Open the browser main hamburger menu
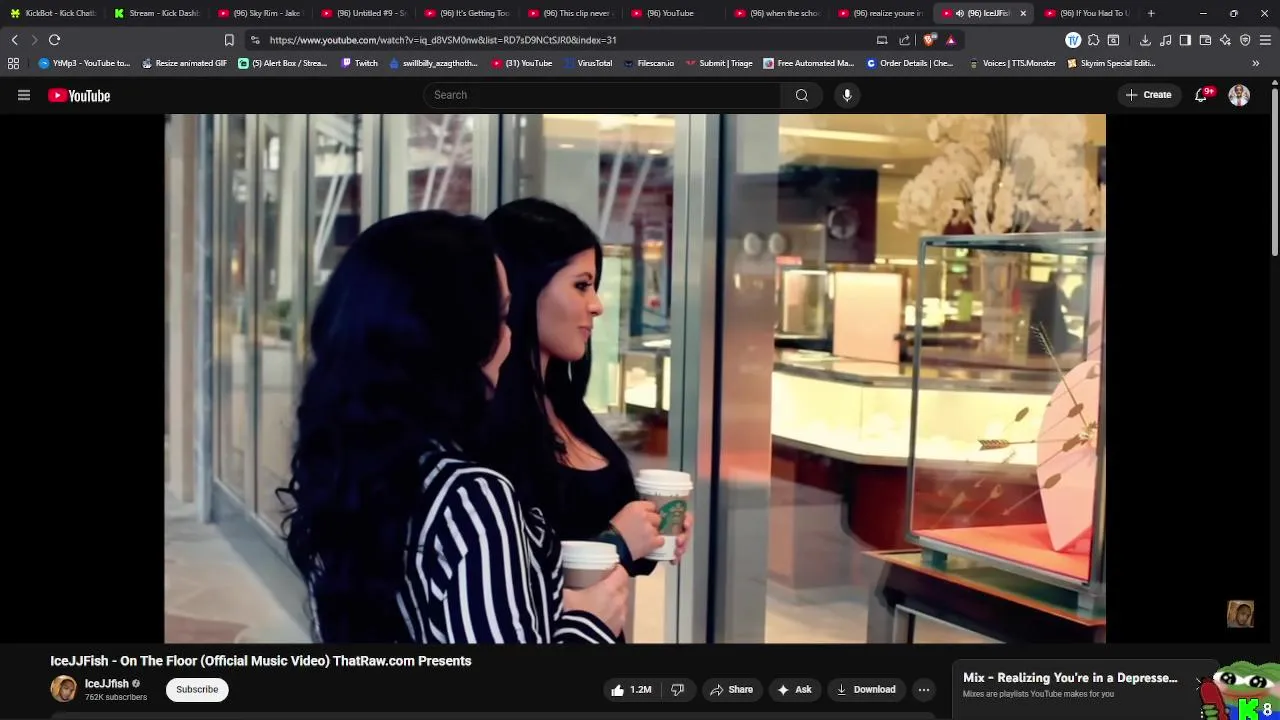 click(x=1265, y=40)
